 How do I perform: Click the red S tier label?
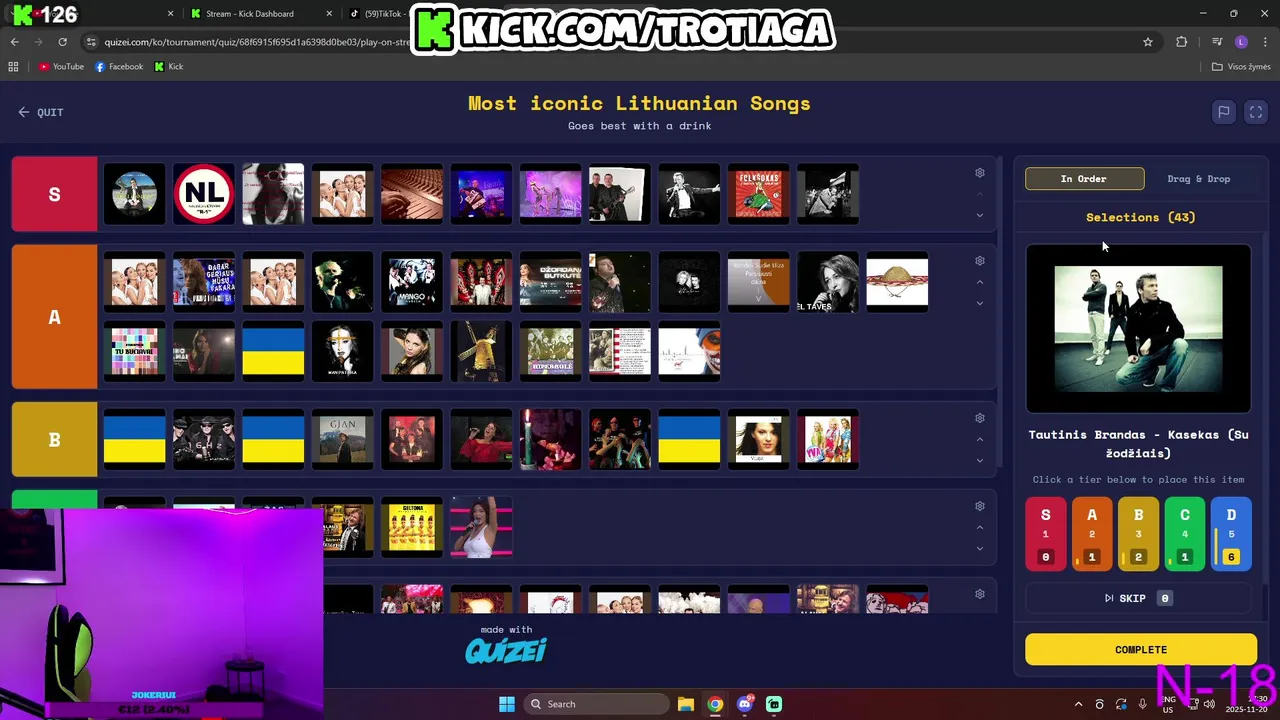[x=55, y=194]
